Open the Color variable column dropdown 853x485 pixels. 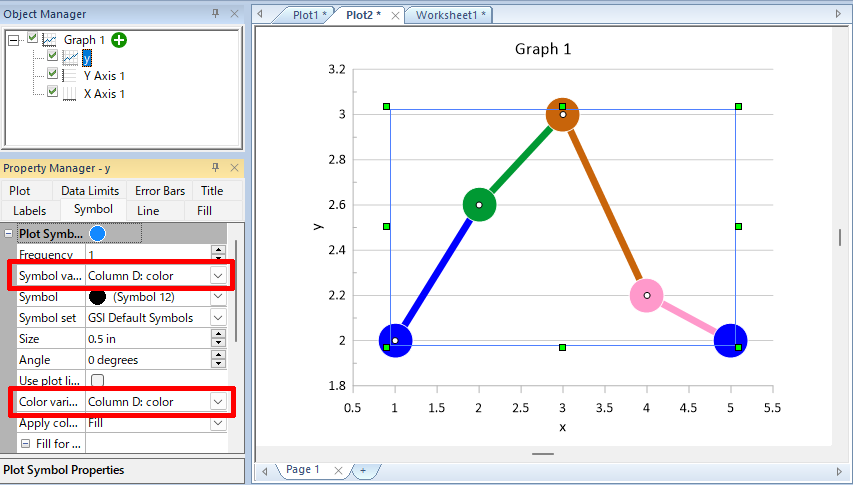(217, 402)
